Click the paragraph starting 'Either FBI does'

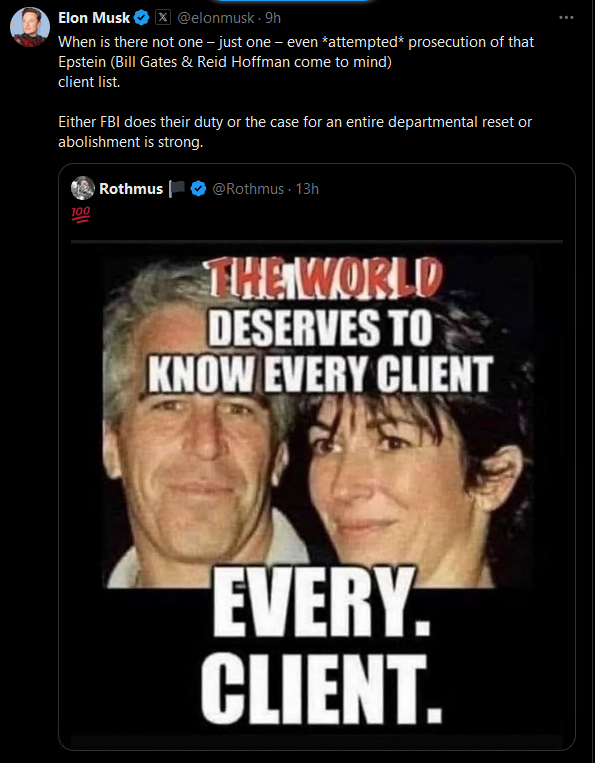pos(295,132)
